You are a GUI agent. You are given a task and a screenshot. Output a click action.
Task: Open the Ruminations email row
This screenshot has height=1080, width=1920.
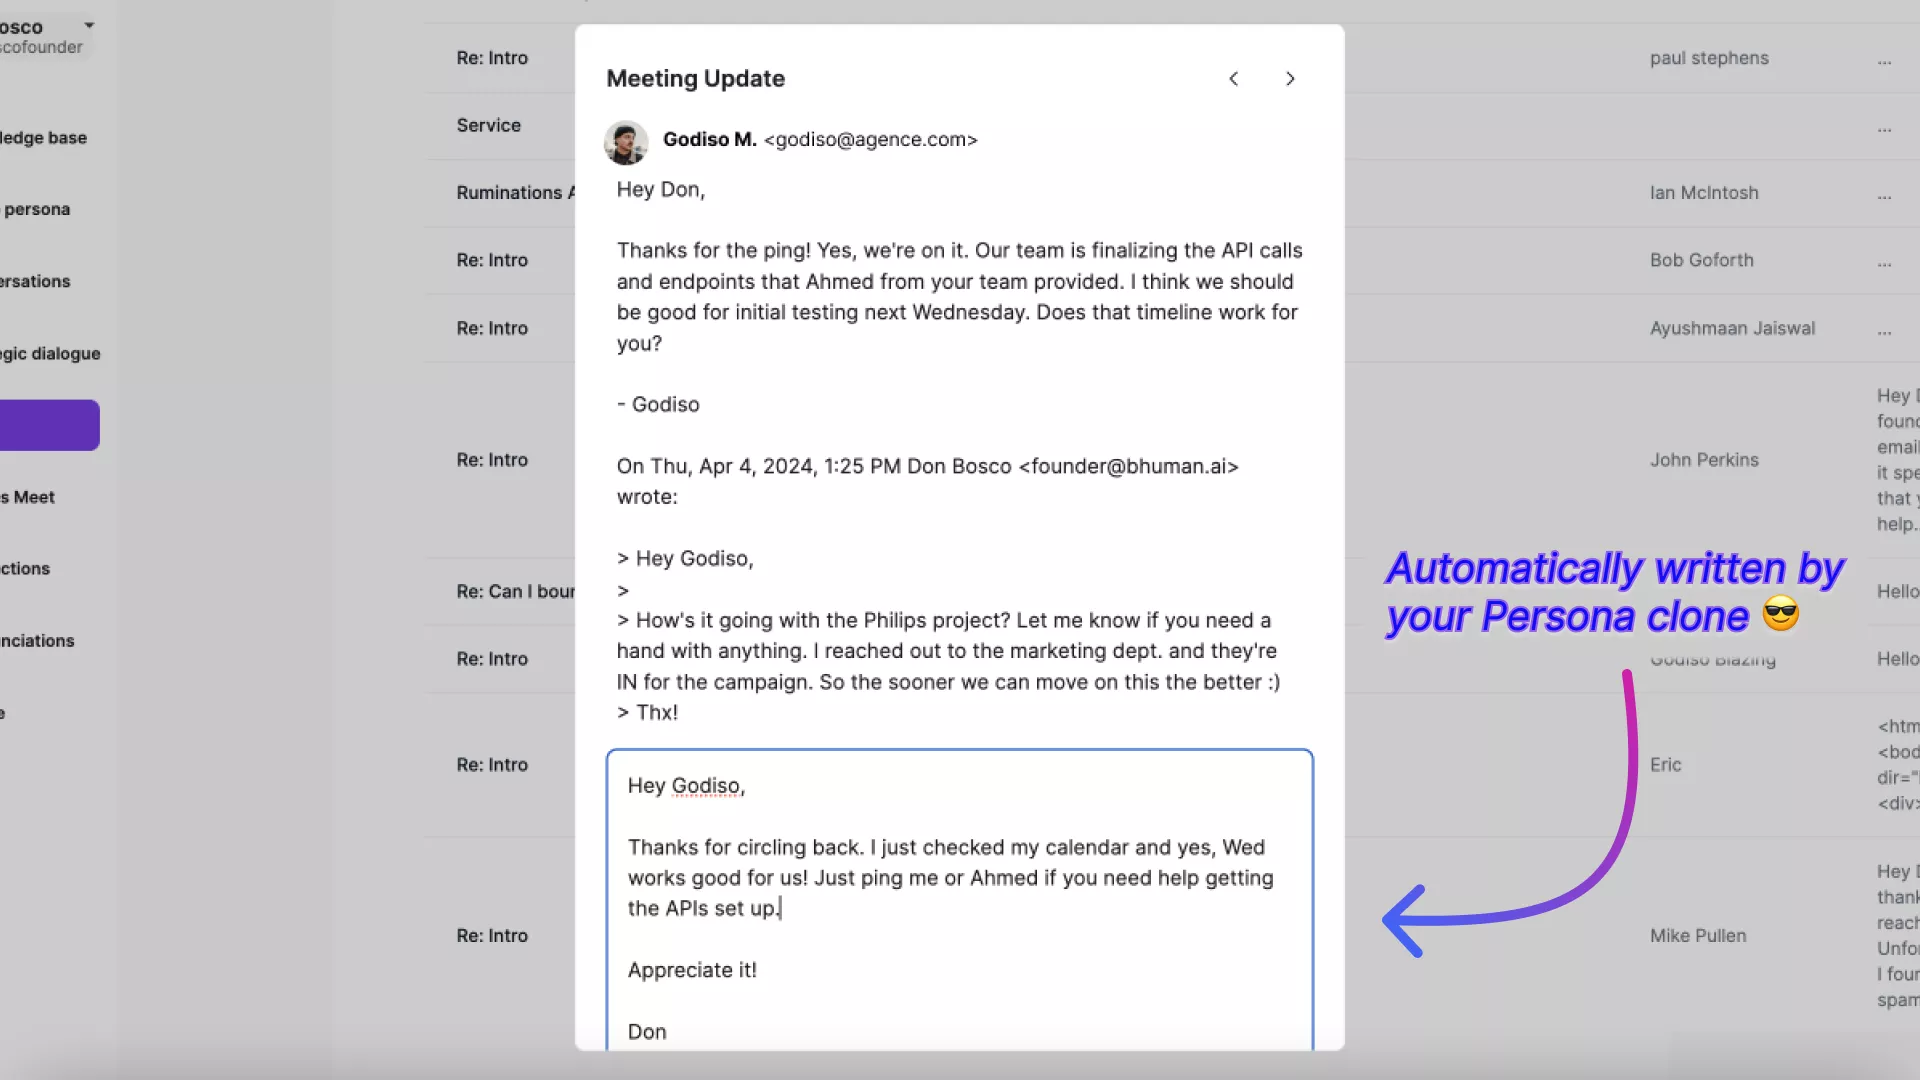pos(512,193)
